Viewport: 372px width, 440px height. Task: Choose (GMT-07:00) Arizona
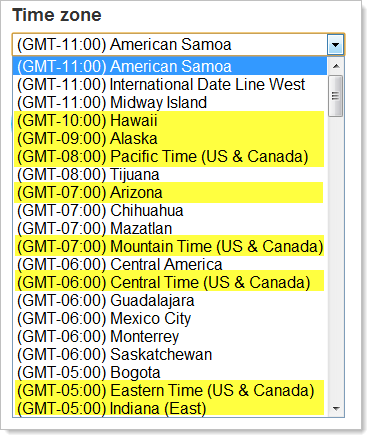pyautogui.click(x=170, y=192)
